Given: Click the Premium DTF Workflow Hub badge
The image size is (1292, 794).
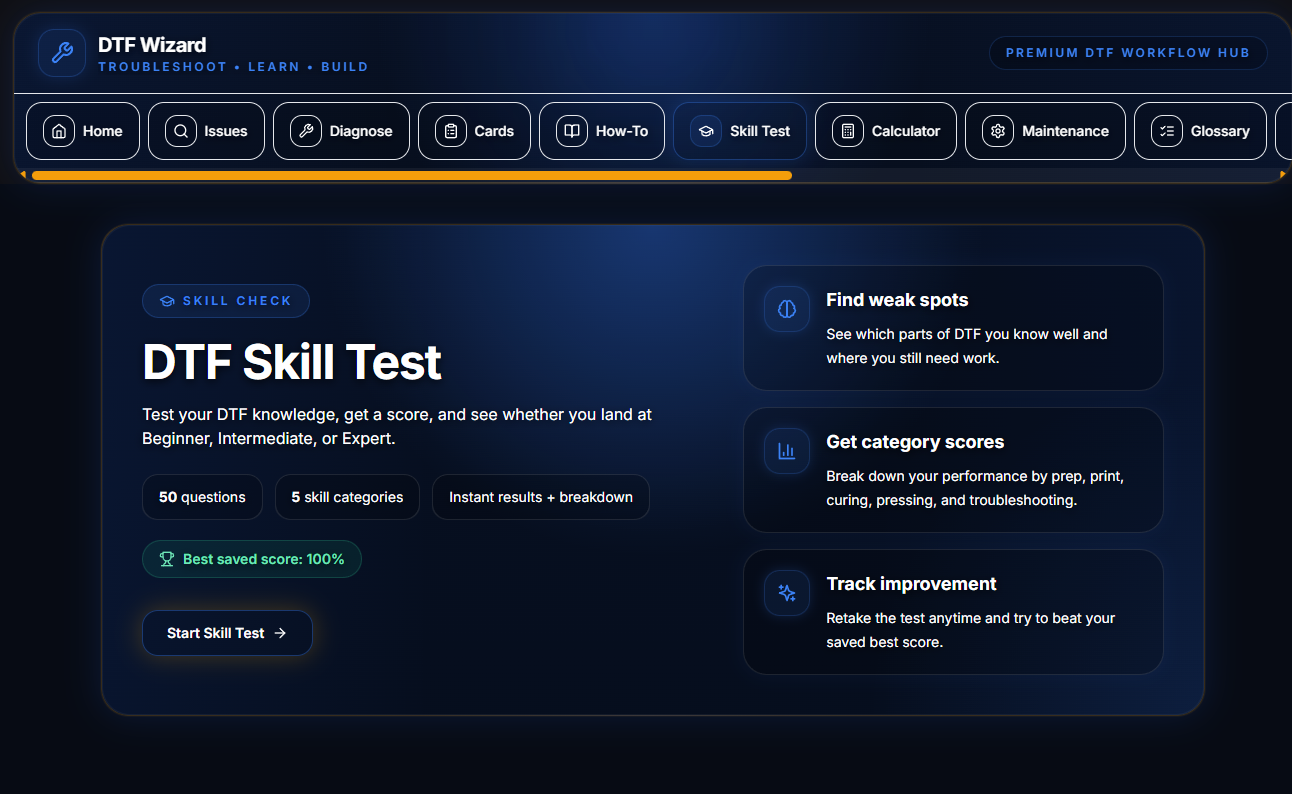Looking at the screenshot, I should [1127, 53].
